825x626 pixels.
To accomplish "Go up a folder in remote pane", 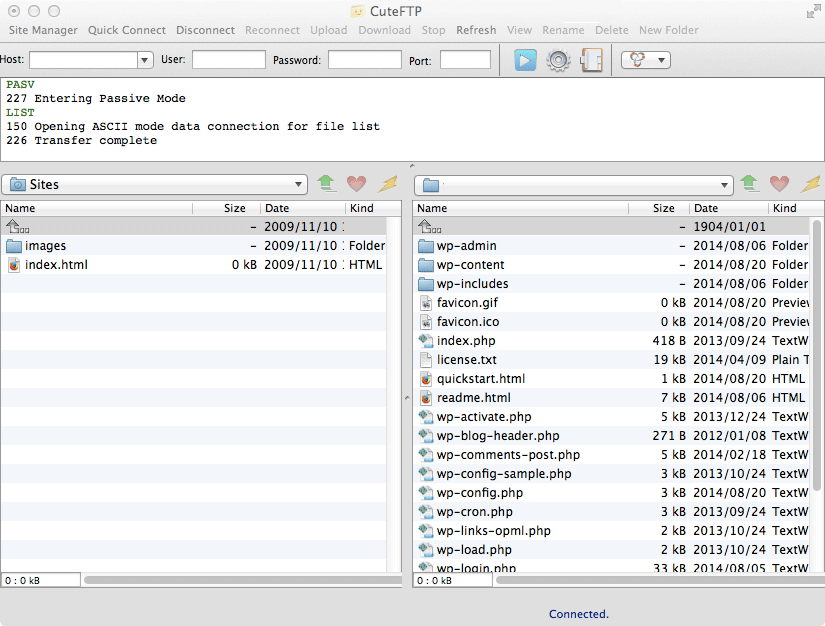I will [749, 184].
